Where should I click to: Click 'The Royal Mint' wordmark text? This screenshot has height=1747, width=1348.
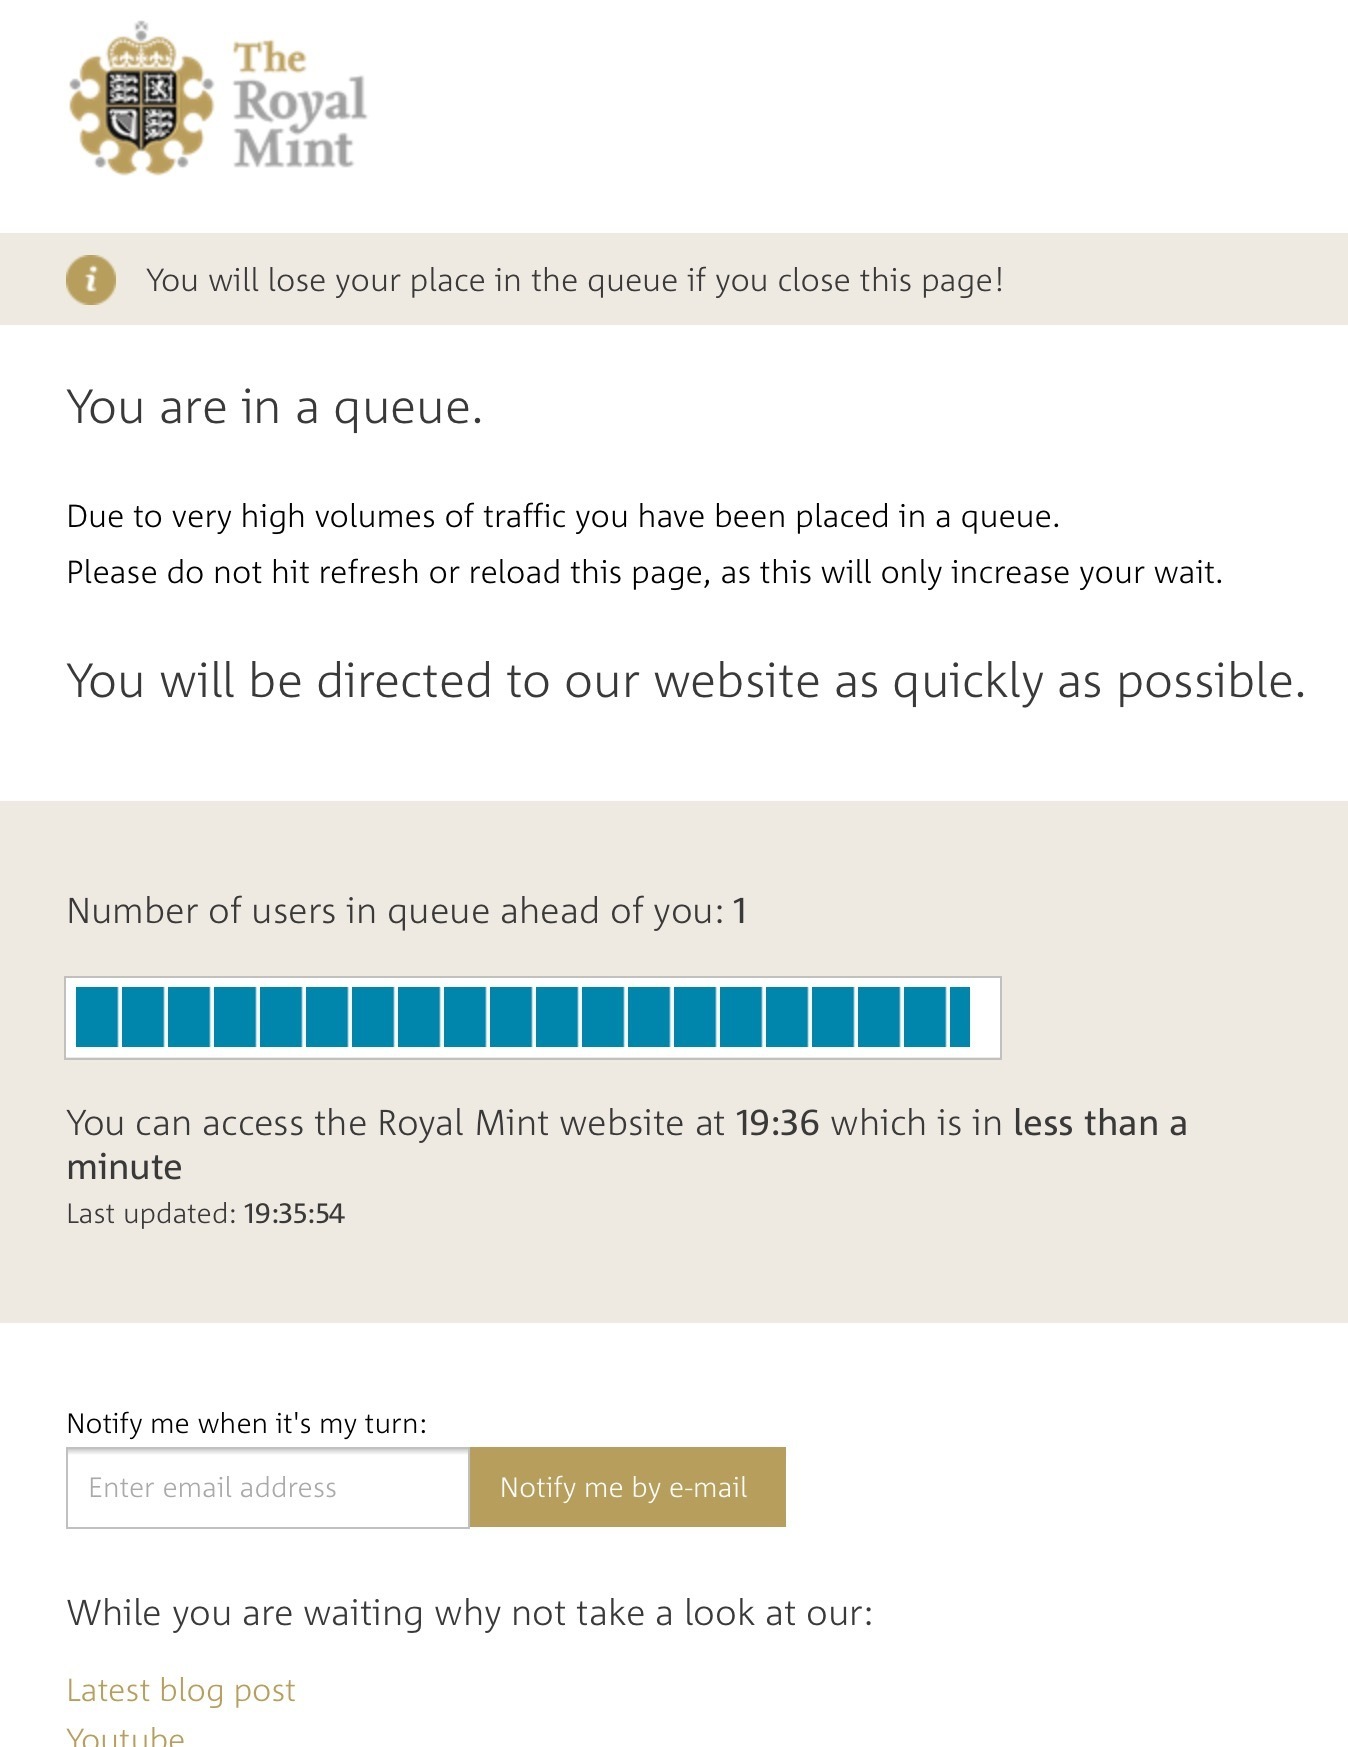tap(298, 104)
